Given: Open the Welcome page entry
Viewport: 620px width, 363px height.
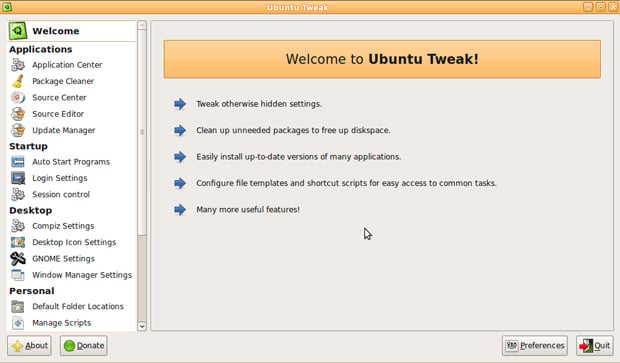Looking at the screenshot, I should 72,31.
